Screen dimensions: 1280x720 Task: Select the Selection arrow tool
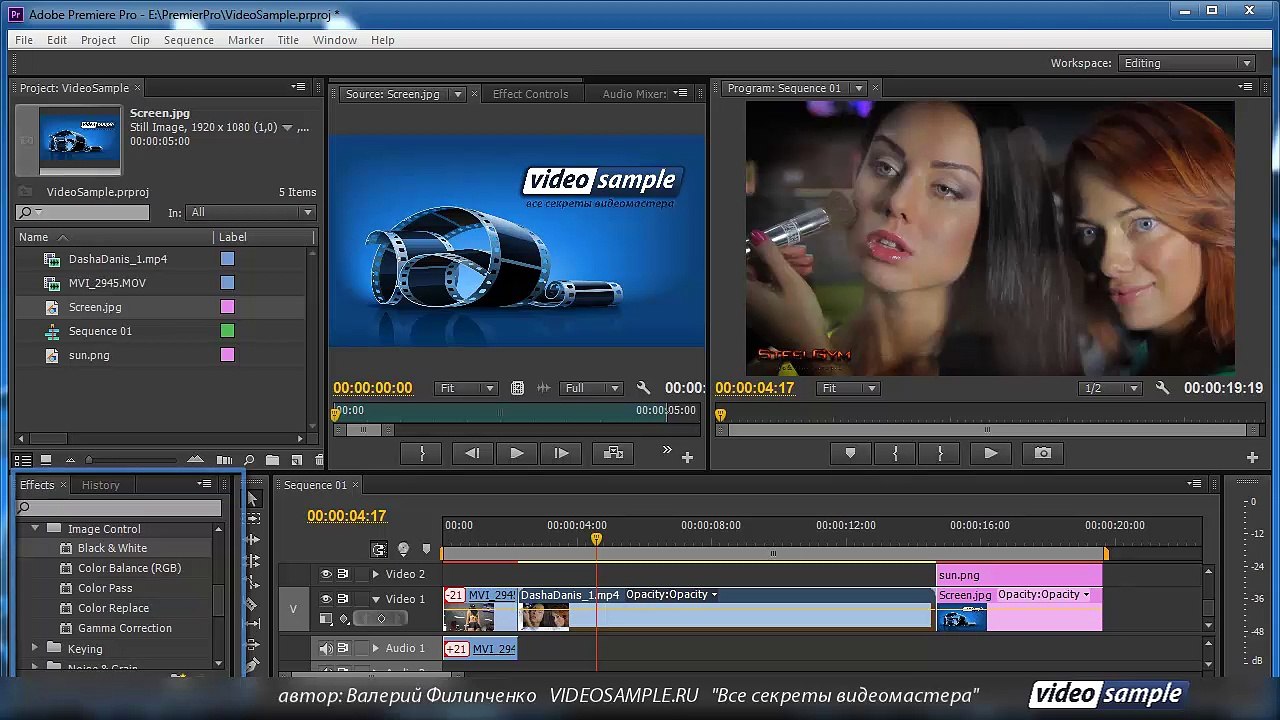pyautogui.click(x=252, y=499)
